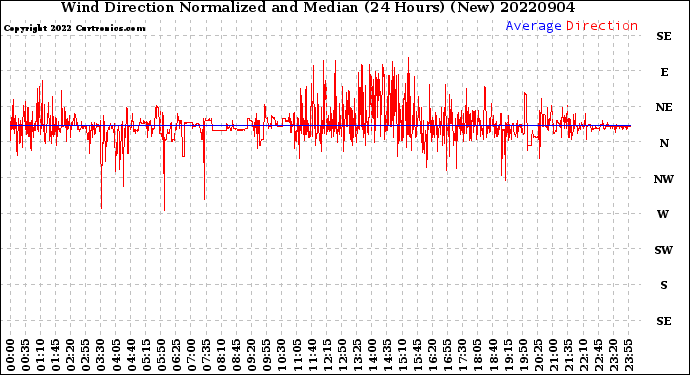
Task: Select the 04:05 time axis label
Action: point(116,355)
